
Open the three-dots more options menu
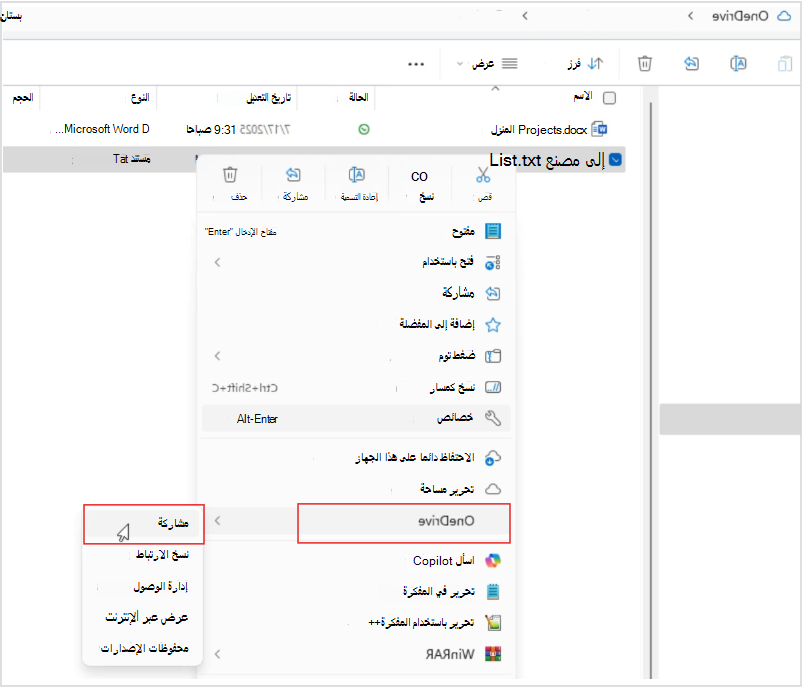[x=416, y=64]
